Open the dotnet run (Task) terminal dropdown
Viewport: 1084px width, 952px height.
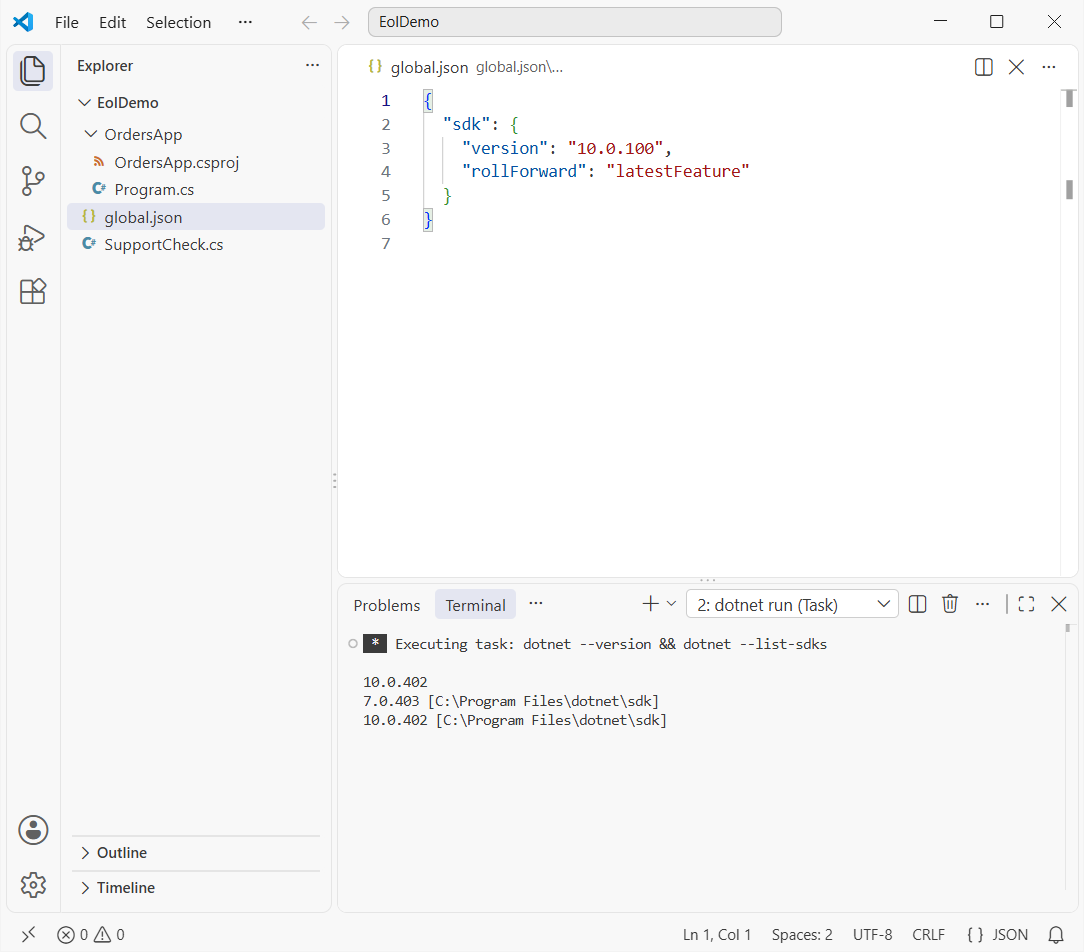(x=792, y=604)
